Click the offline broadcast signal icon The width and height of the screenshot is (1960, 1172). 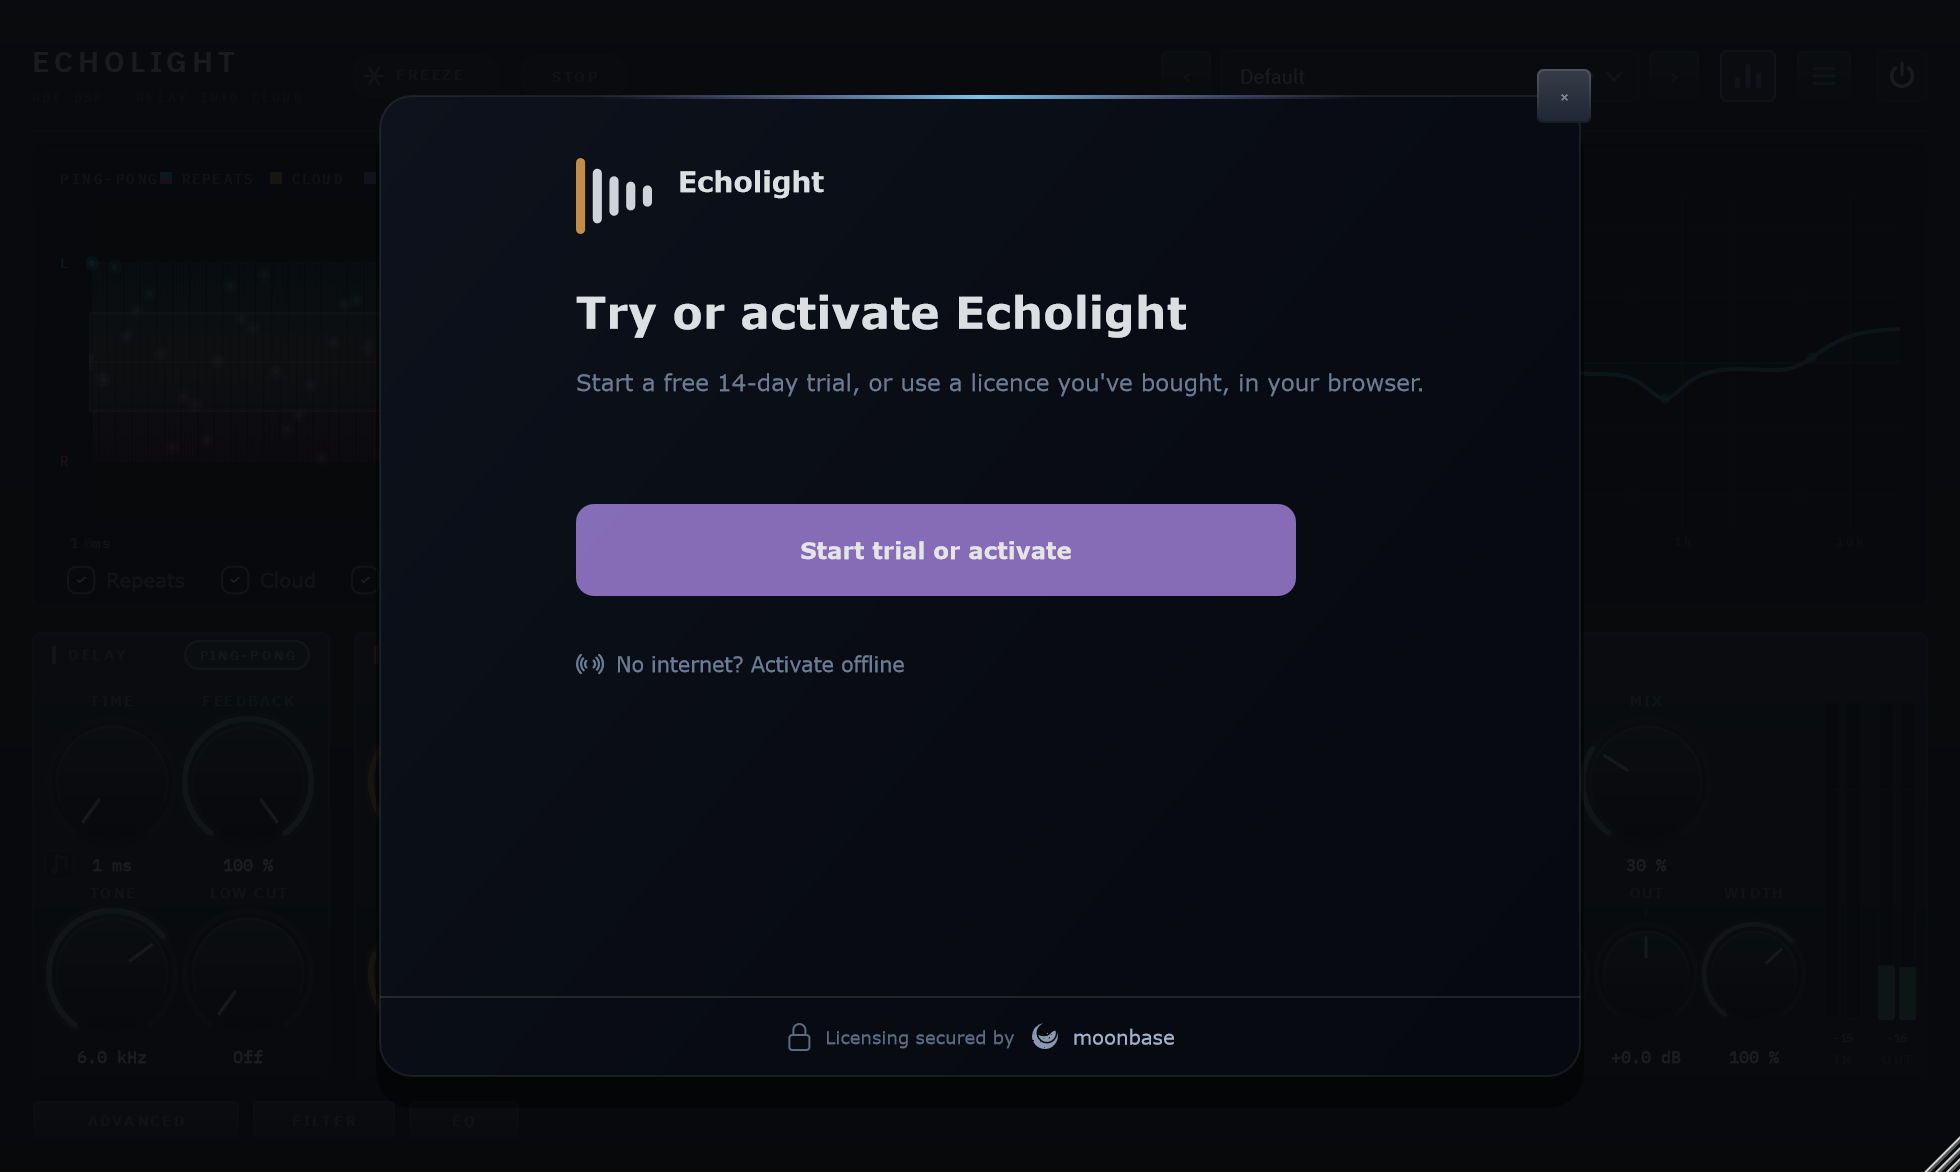pyautogui.click(x=590, y=664)
